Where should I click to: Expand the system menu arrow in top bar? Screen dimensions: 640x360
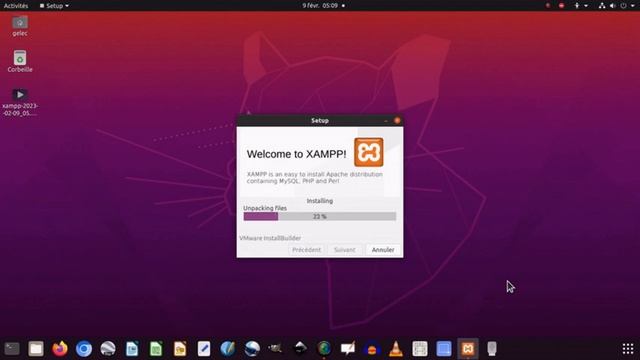click(632, 6)
